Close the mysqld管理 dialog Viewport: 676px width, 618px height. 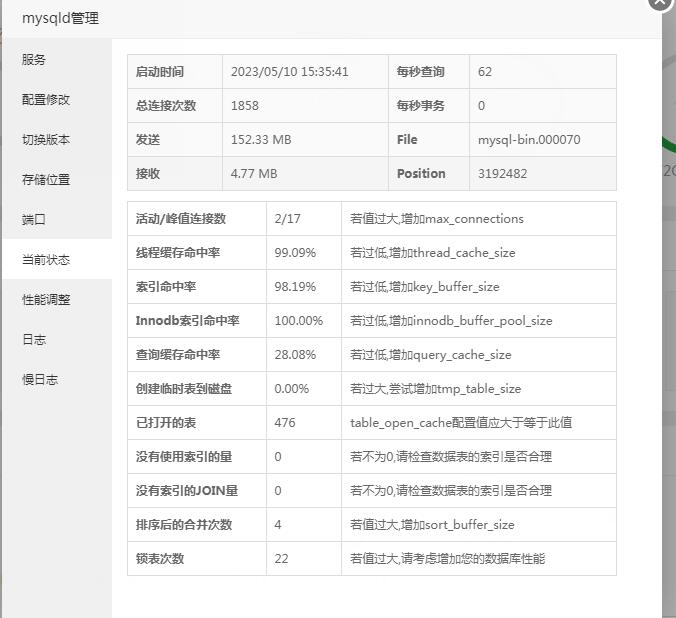[x=660, y=2]
